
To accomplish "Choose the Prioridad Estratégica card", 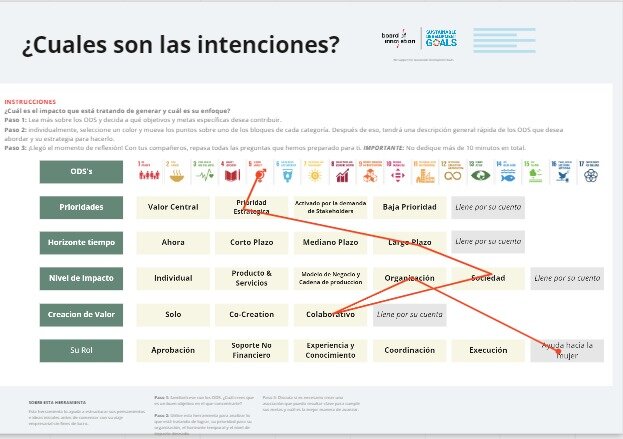I will coord(252,207).
